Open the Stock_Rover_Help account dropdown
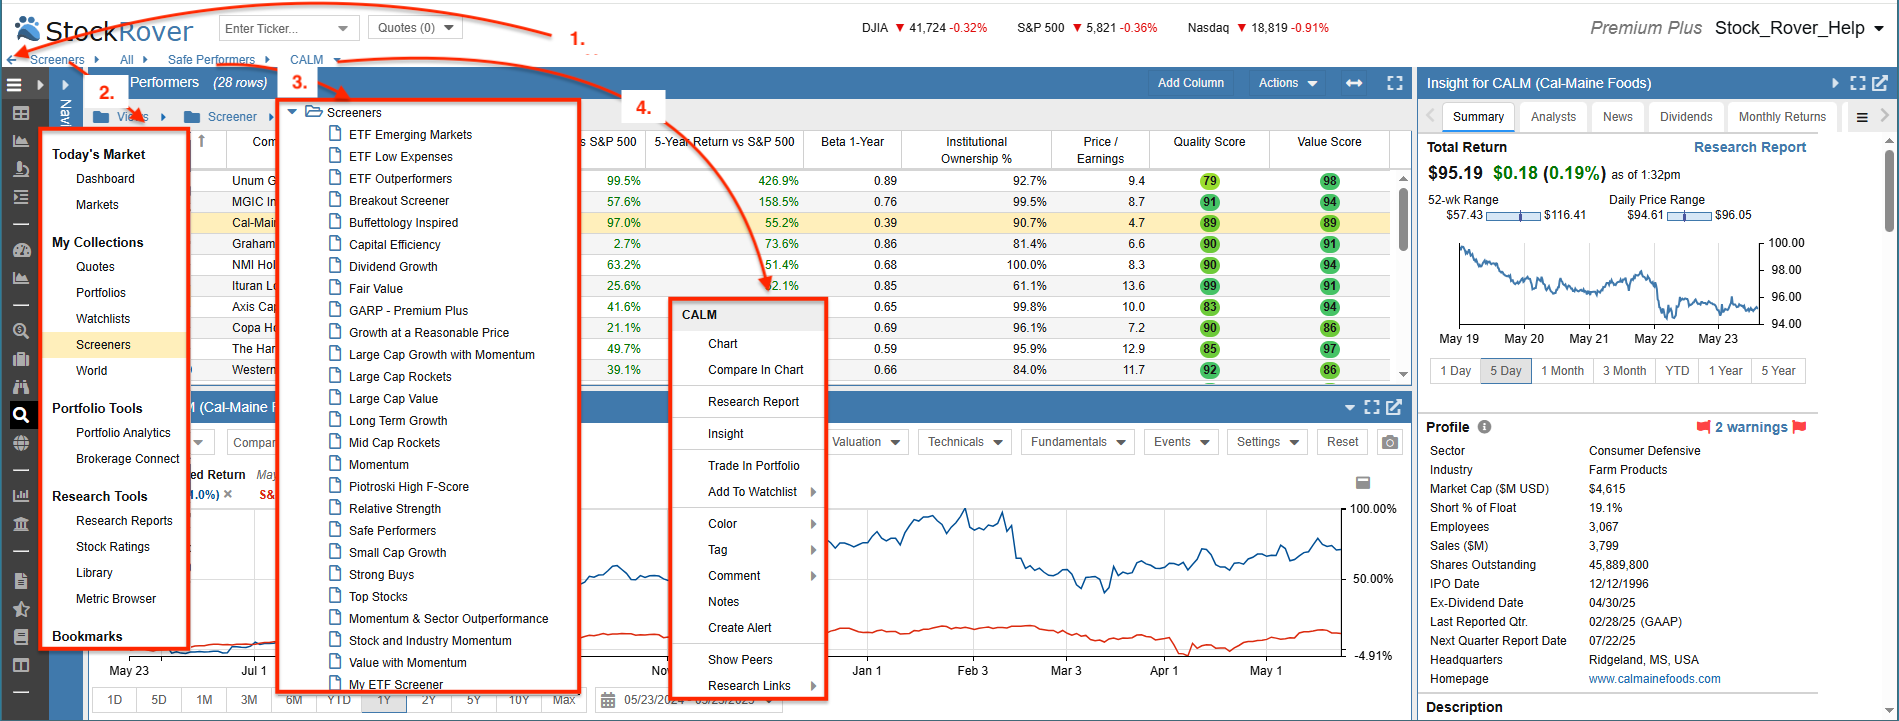The height and width of the screenshot is (721, 1899). [1799, 28]
